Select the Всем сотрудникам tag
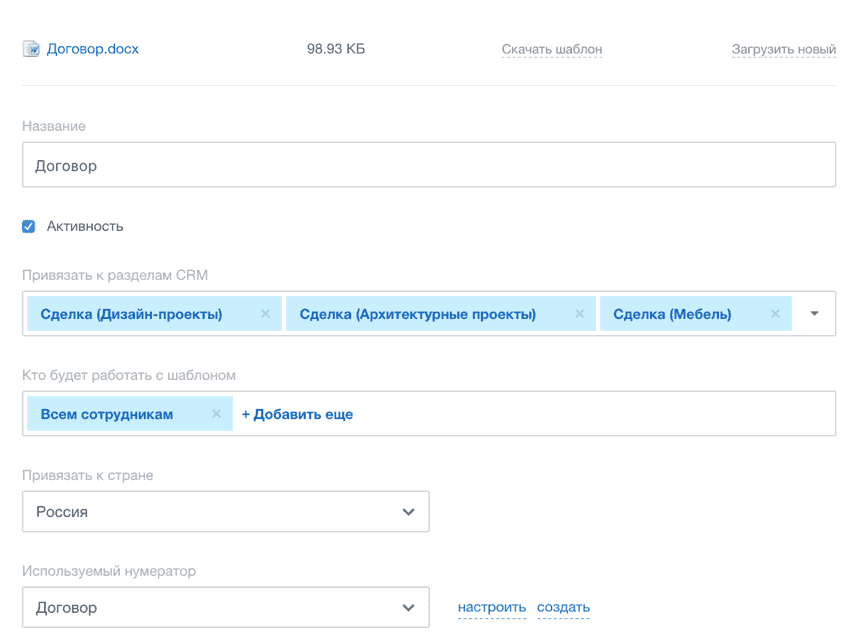The image size is (852, 637). coord(106,414)
